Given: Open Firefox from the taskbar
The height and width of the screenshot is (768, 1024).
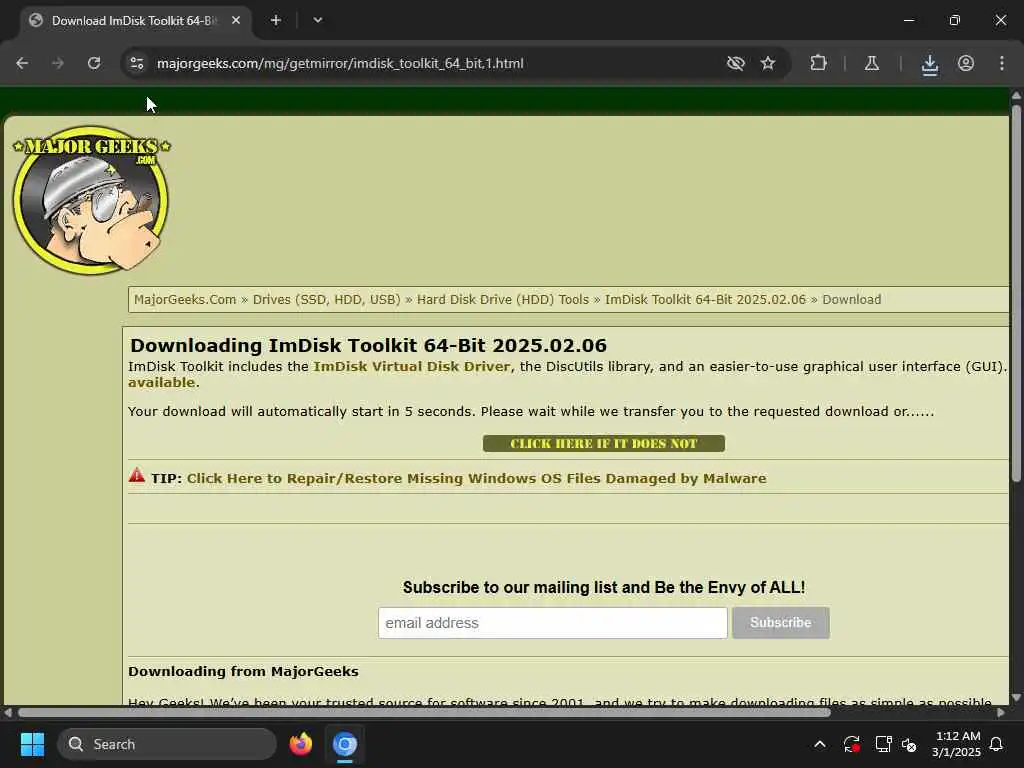Looking at the screenshot, I should [301, 744].
